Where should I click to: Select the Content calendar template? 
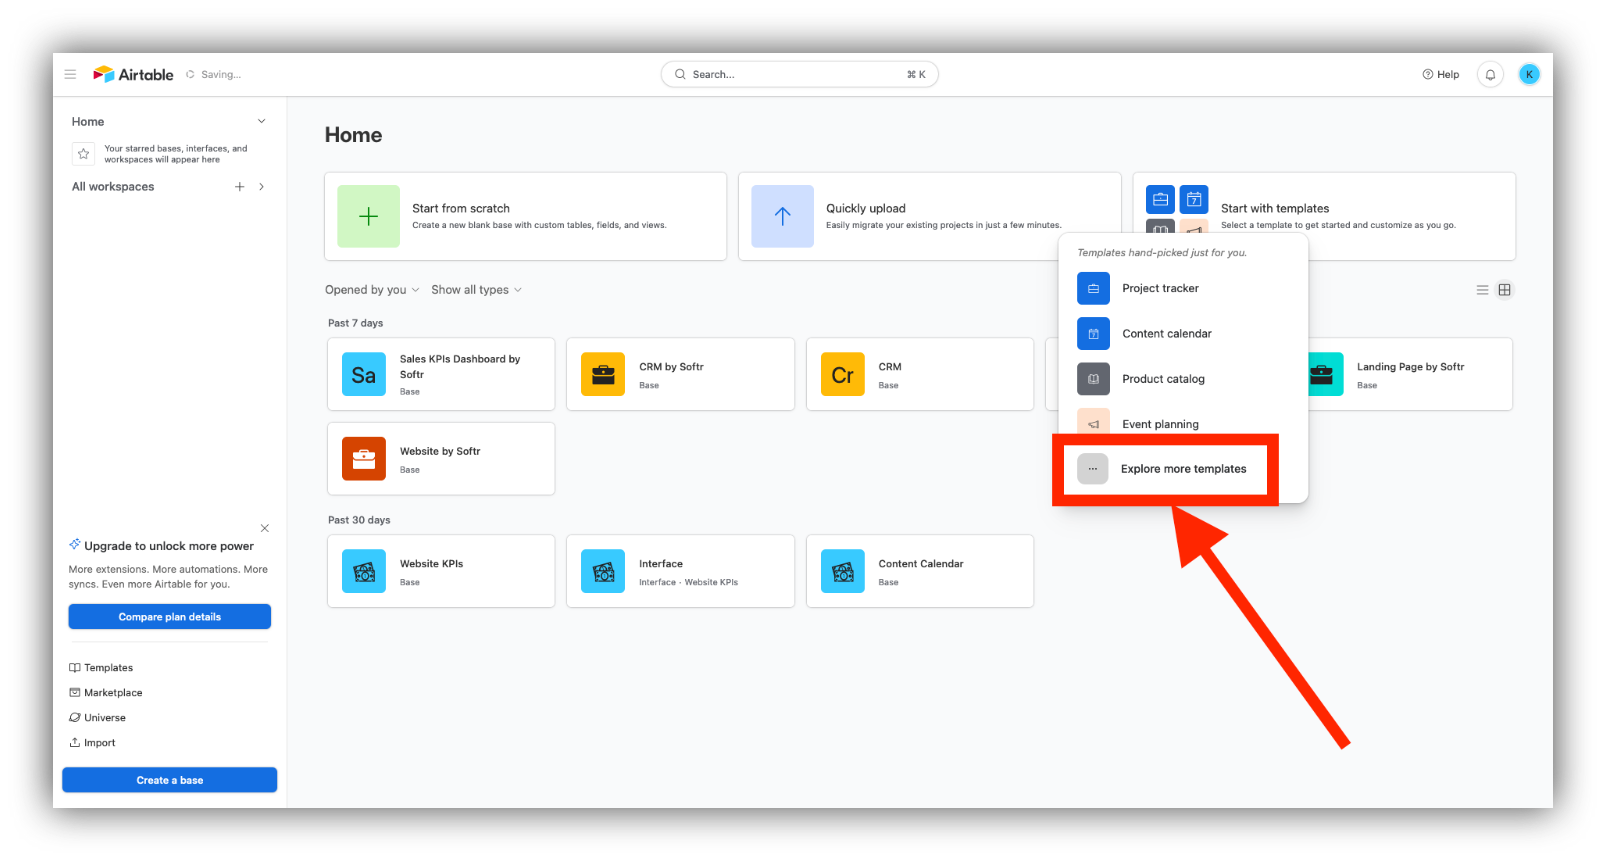coord(1183,334)
